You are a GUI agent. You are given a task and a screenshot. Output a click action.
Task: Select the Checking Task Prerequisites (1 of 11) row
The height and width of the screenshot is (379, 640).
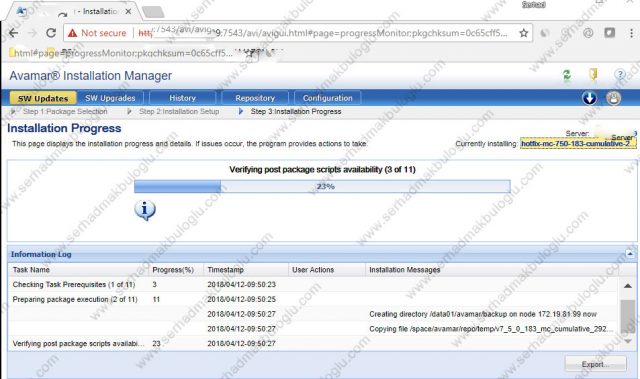(313, 284)
